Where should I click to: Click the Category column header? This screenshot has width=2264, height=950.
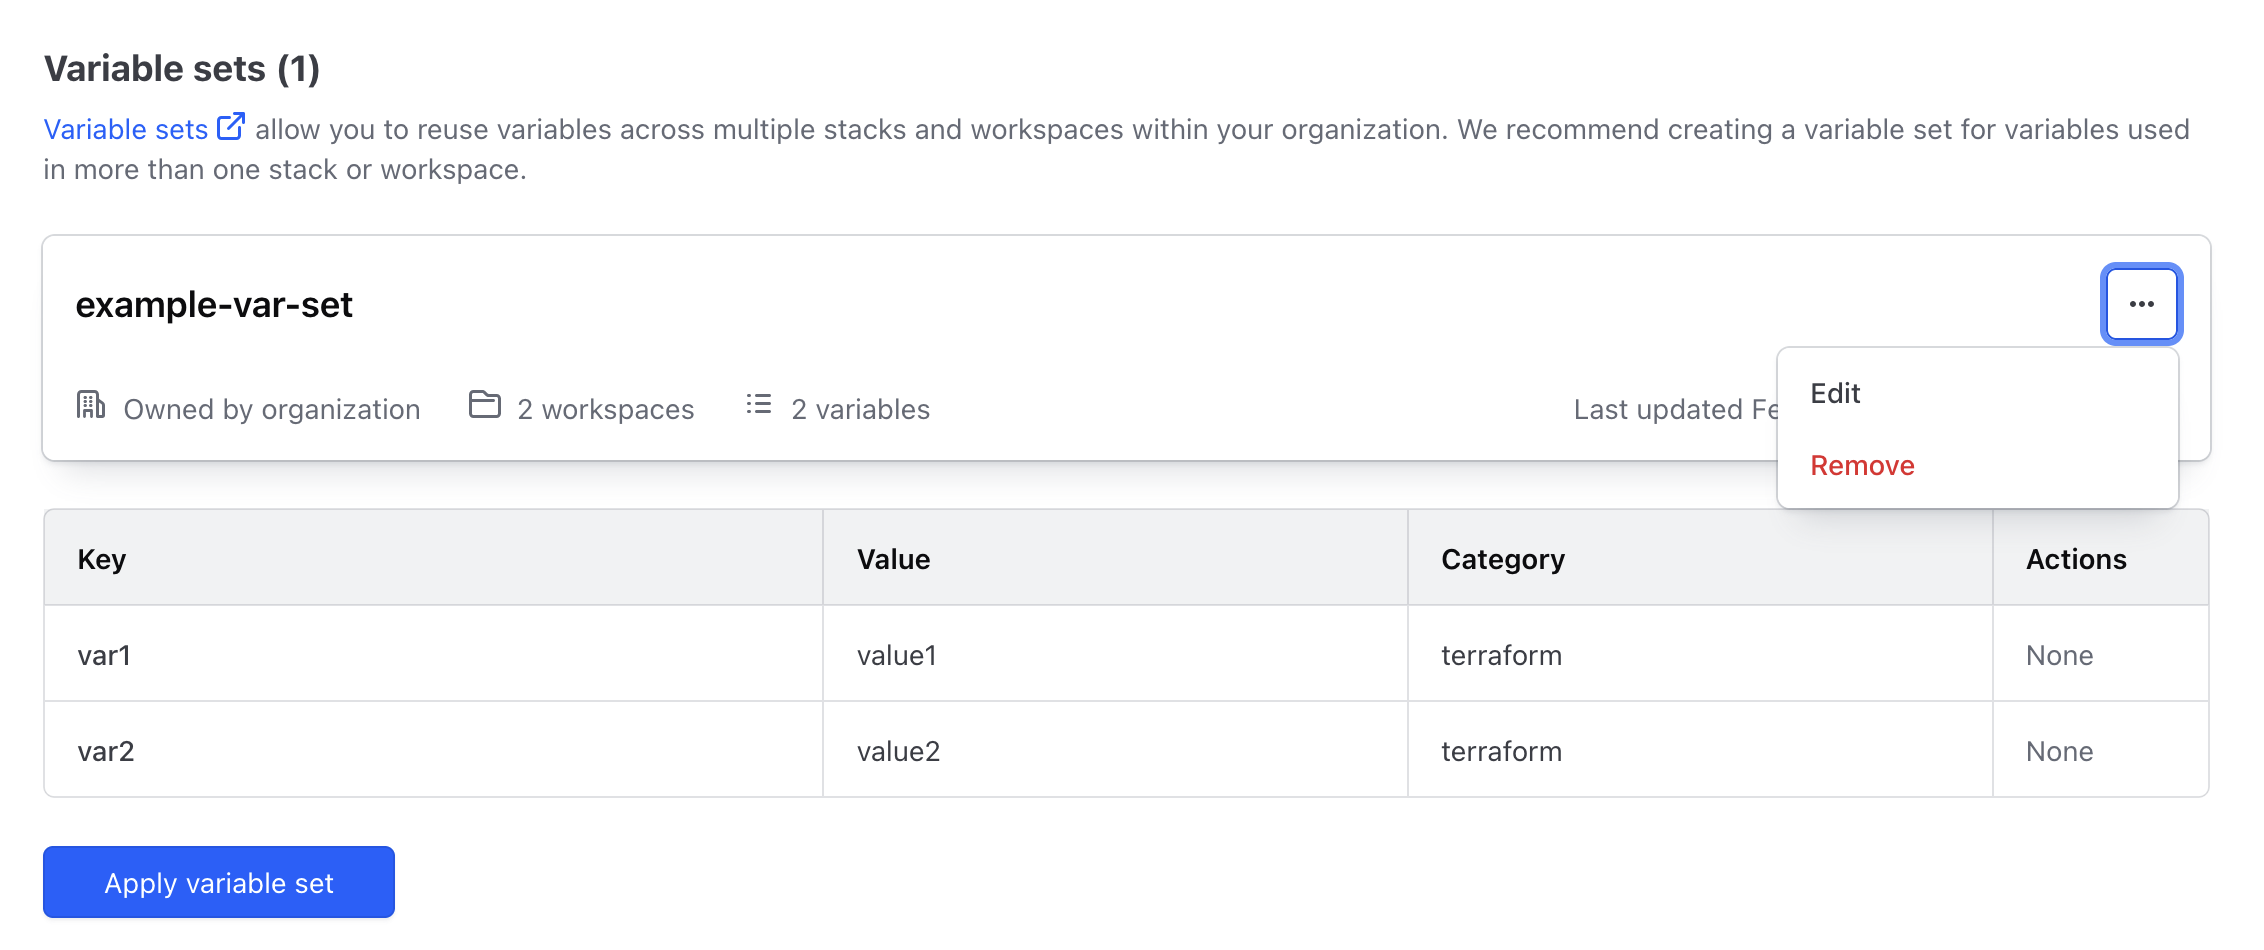1502,559
